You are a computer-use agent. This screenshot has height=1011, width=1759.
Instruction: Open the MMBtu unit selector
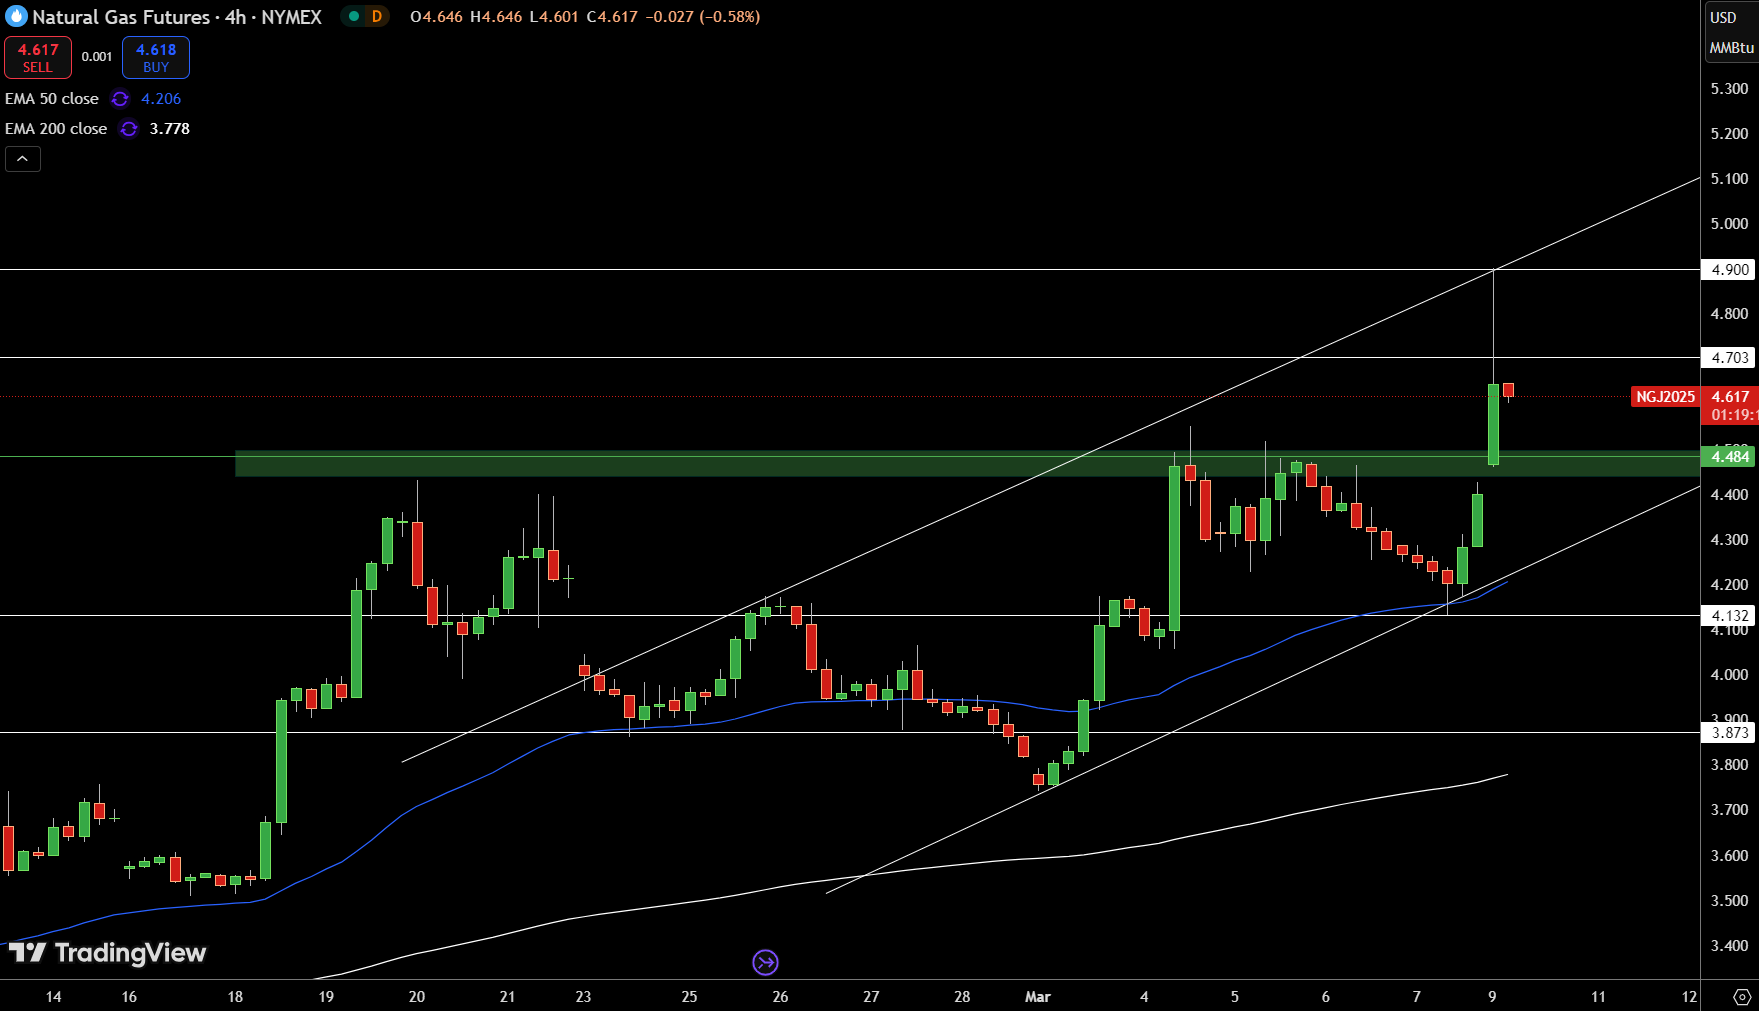(1731, 48)
